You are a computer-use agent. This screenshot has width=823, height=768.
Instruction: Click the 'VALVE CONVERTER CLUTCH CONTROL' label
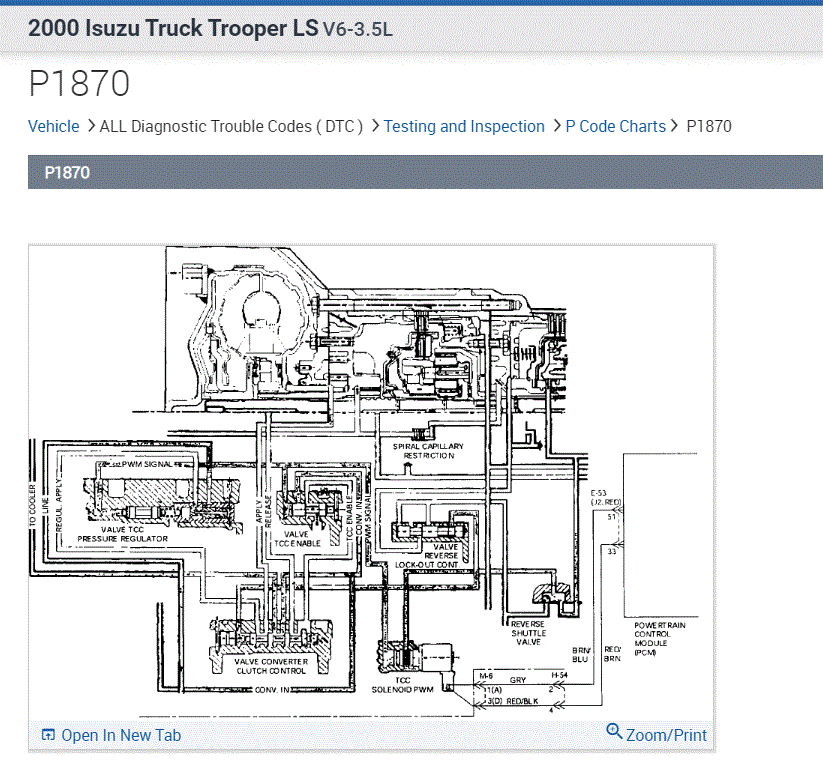pyautogui.click(x=271, y=666)
